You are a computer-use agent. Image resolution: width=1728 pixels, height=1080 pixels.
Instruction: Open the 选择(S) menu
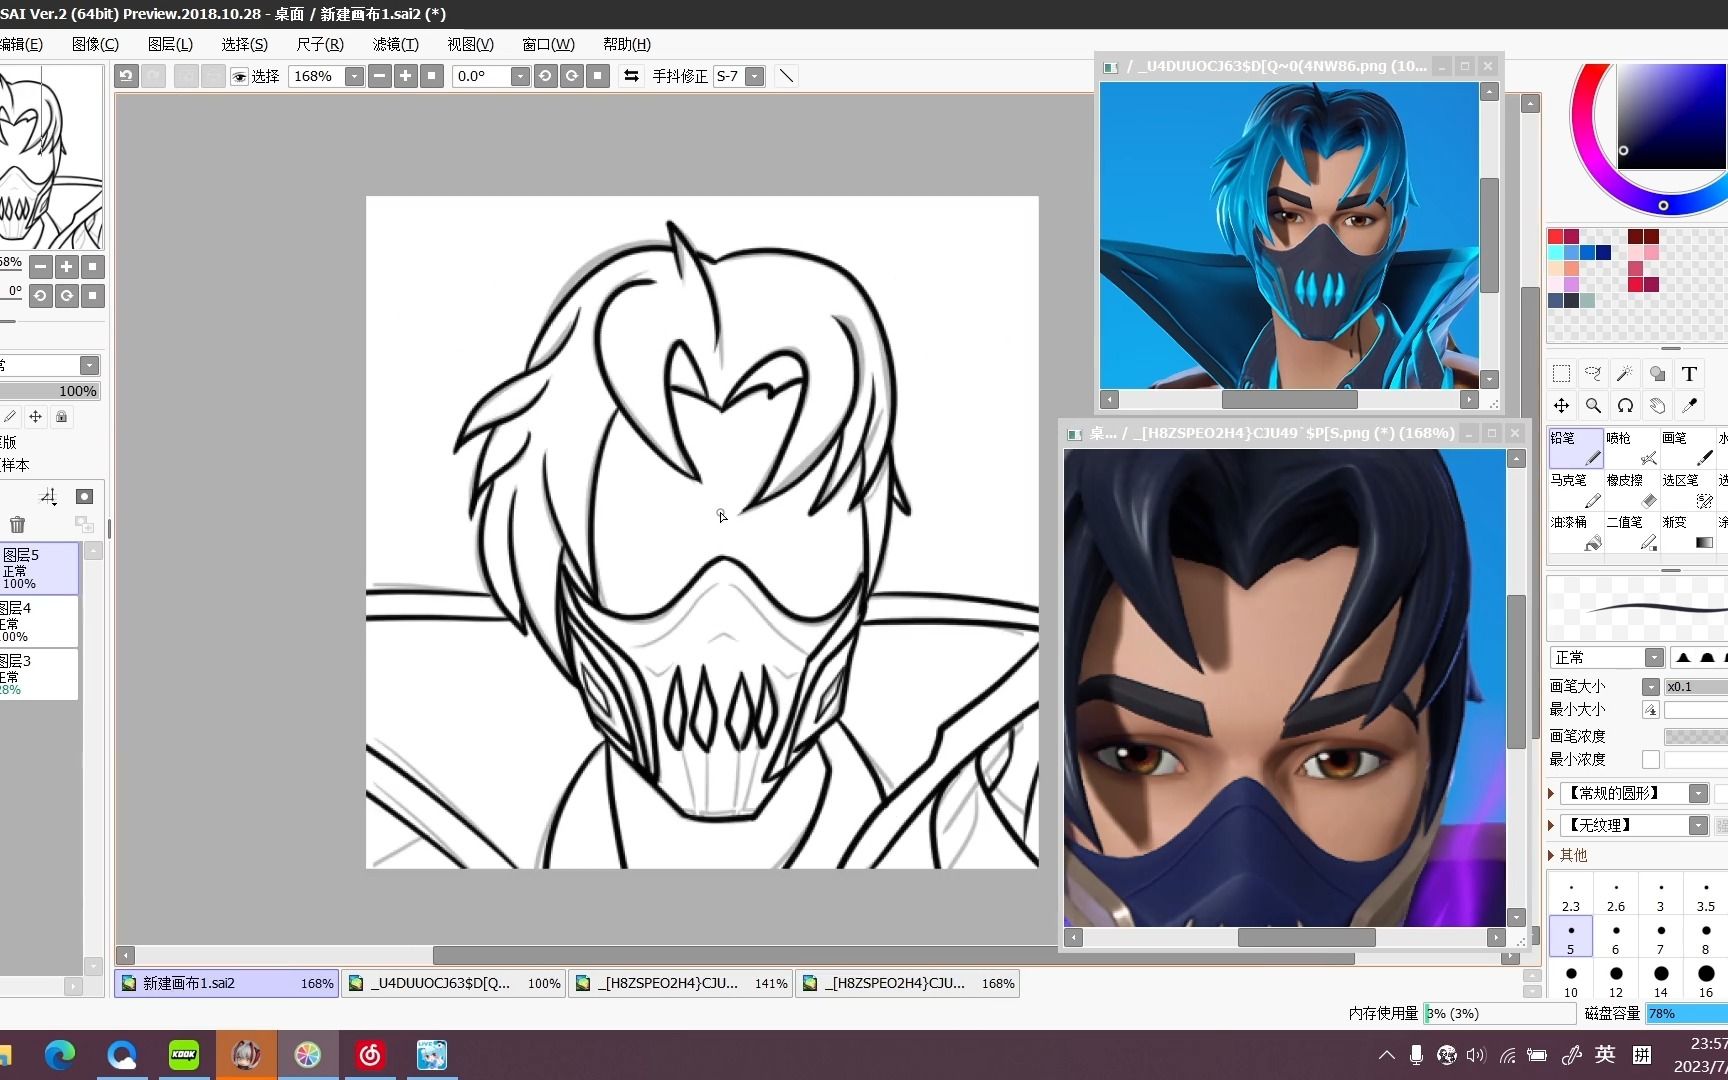(x=244, y=44)
